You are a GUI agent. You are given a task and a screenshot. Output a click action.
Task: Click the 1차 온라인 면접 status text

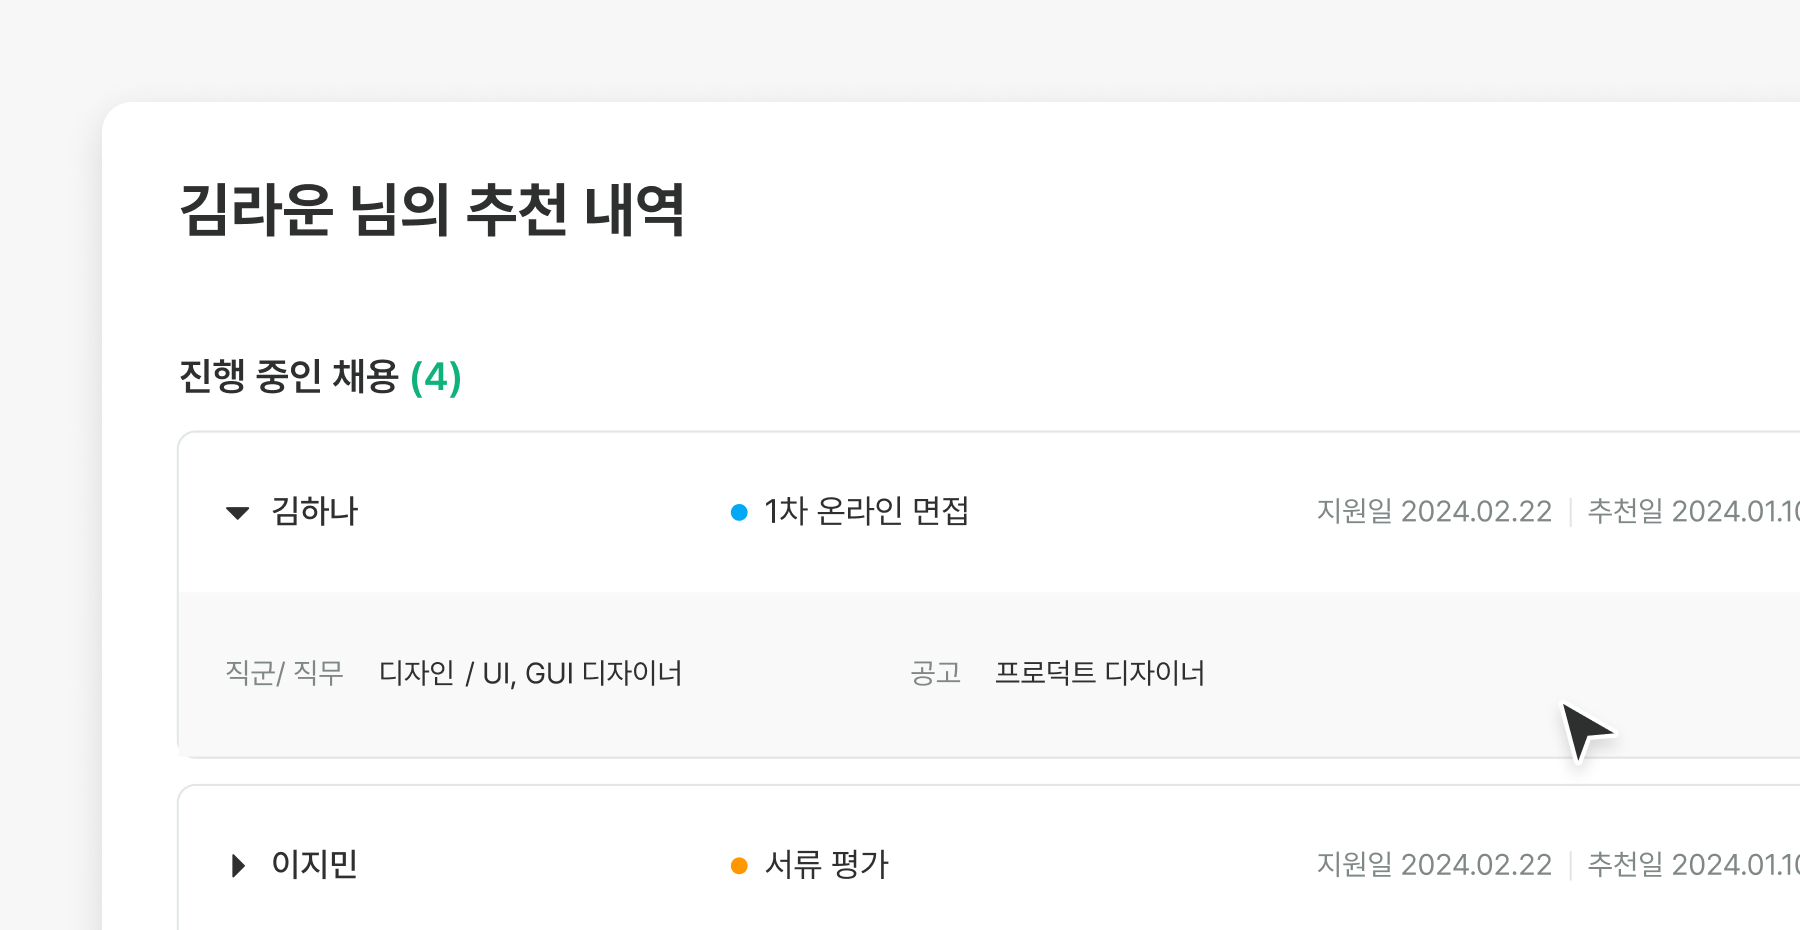866,512
